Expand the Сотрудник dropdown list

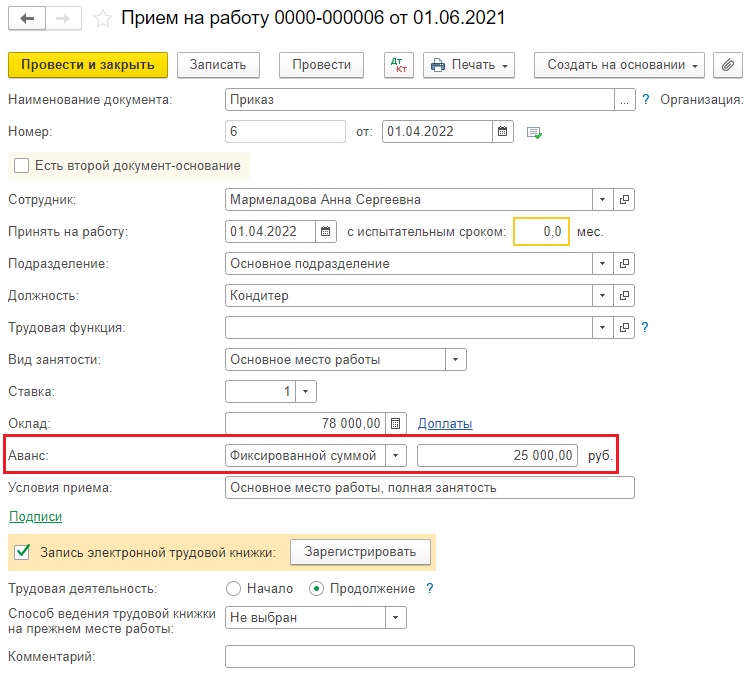(603, 199)
